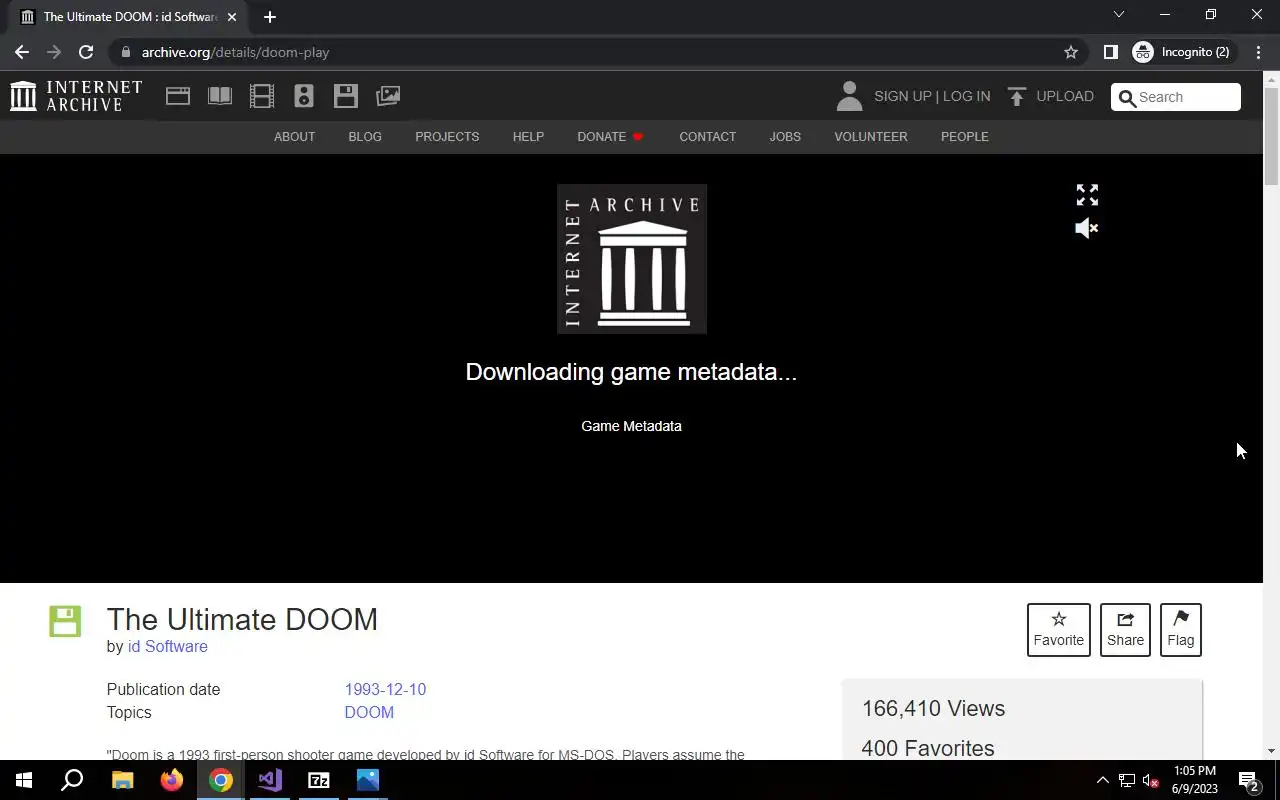This screenshot has height=800, width=1280.
Task: Open File Explorer from taskbar
Action: pyautogui.click(x=122, y=780)
